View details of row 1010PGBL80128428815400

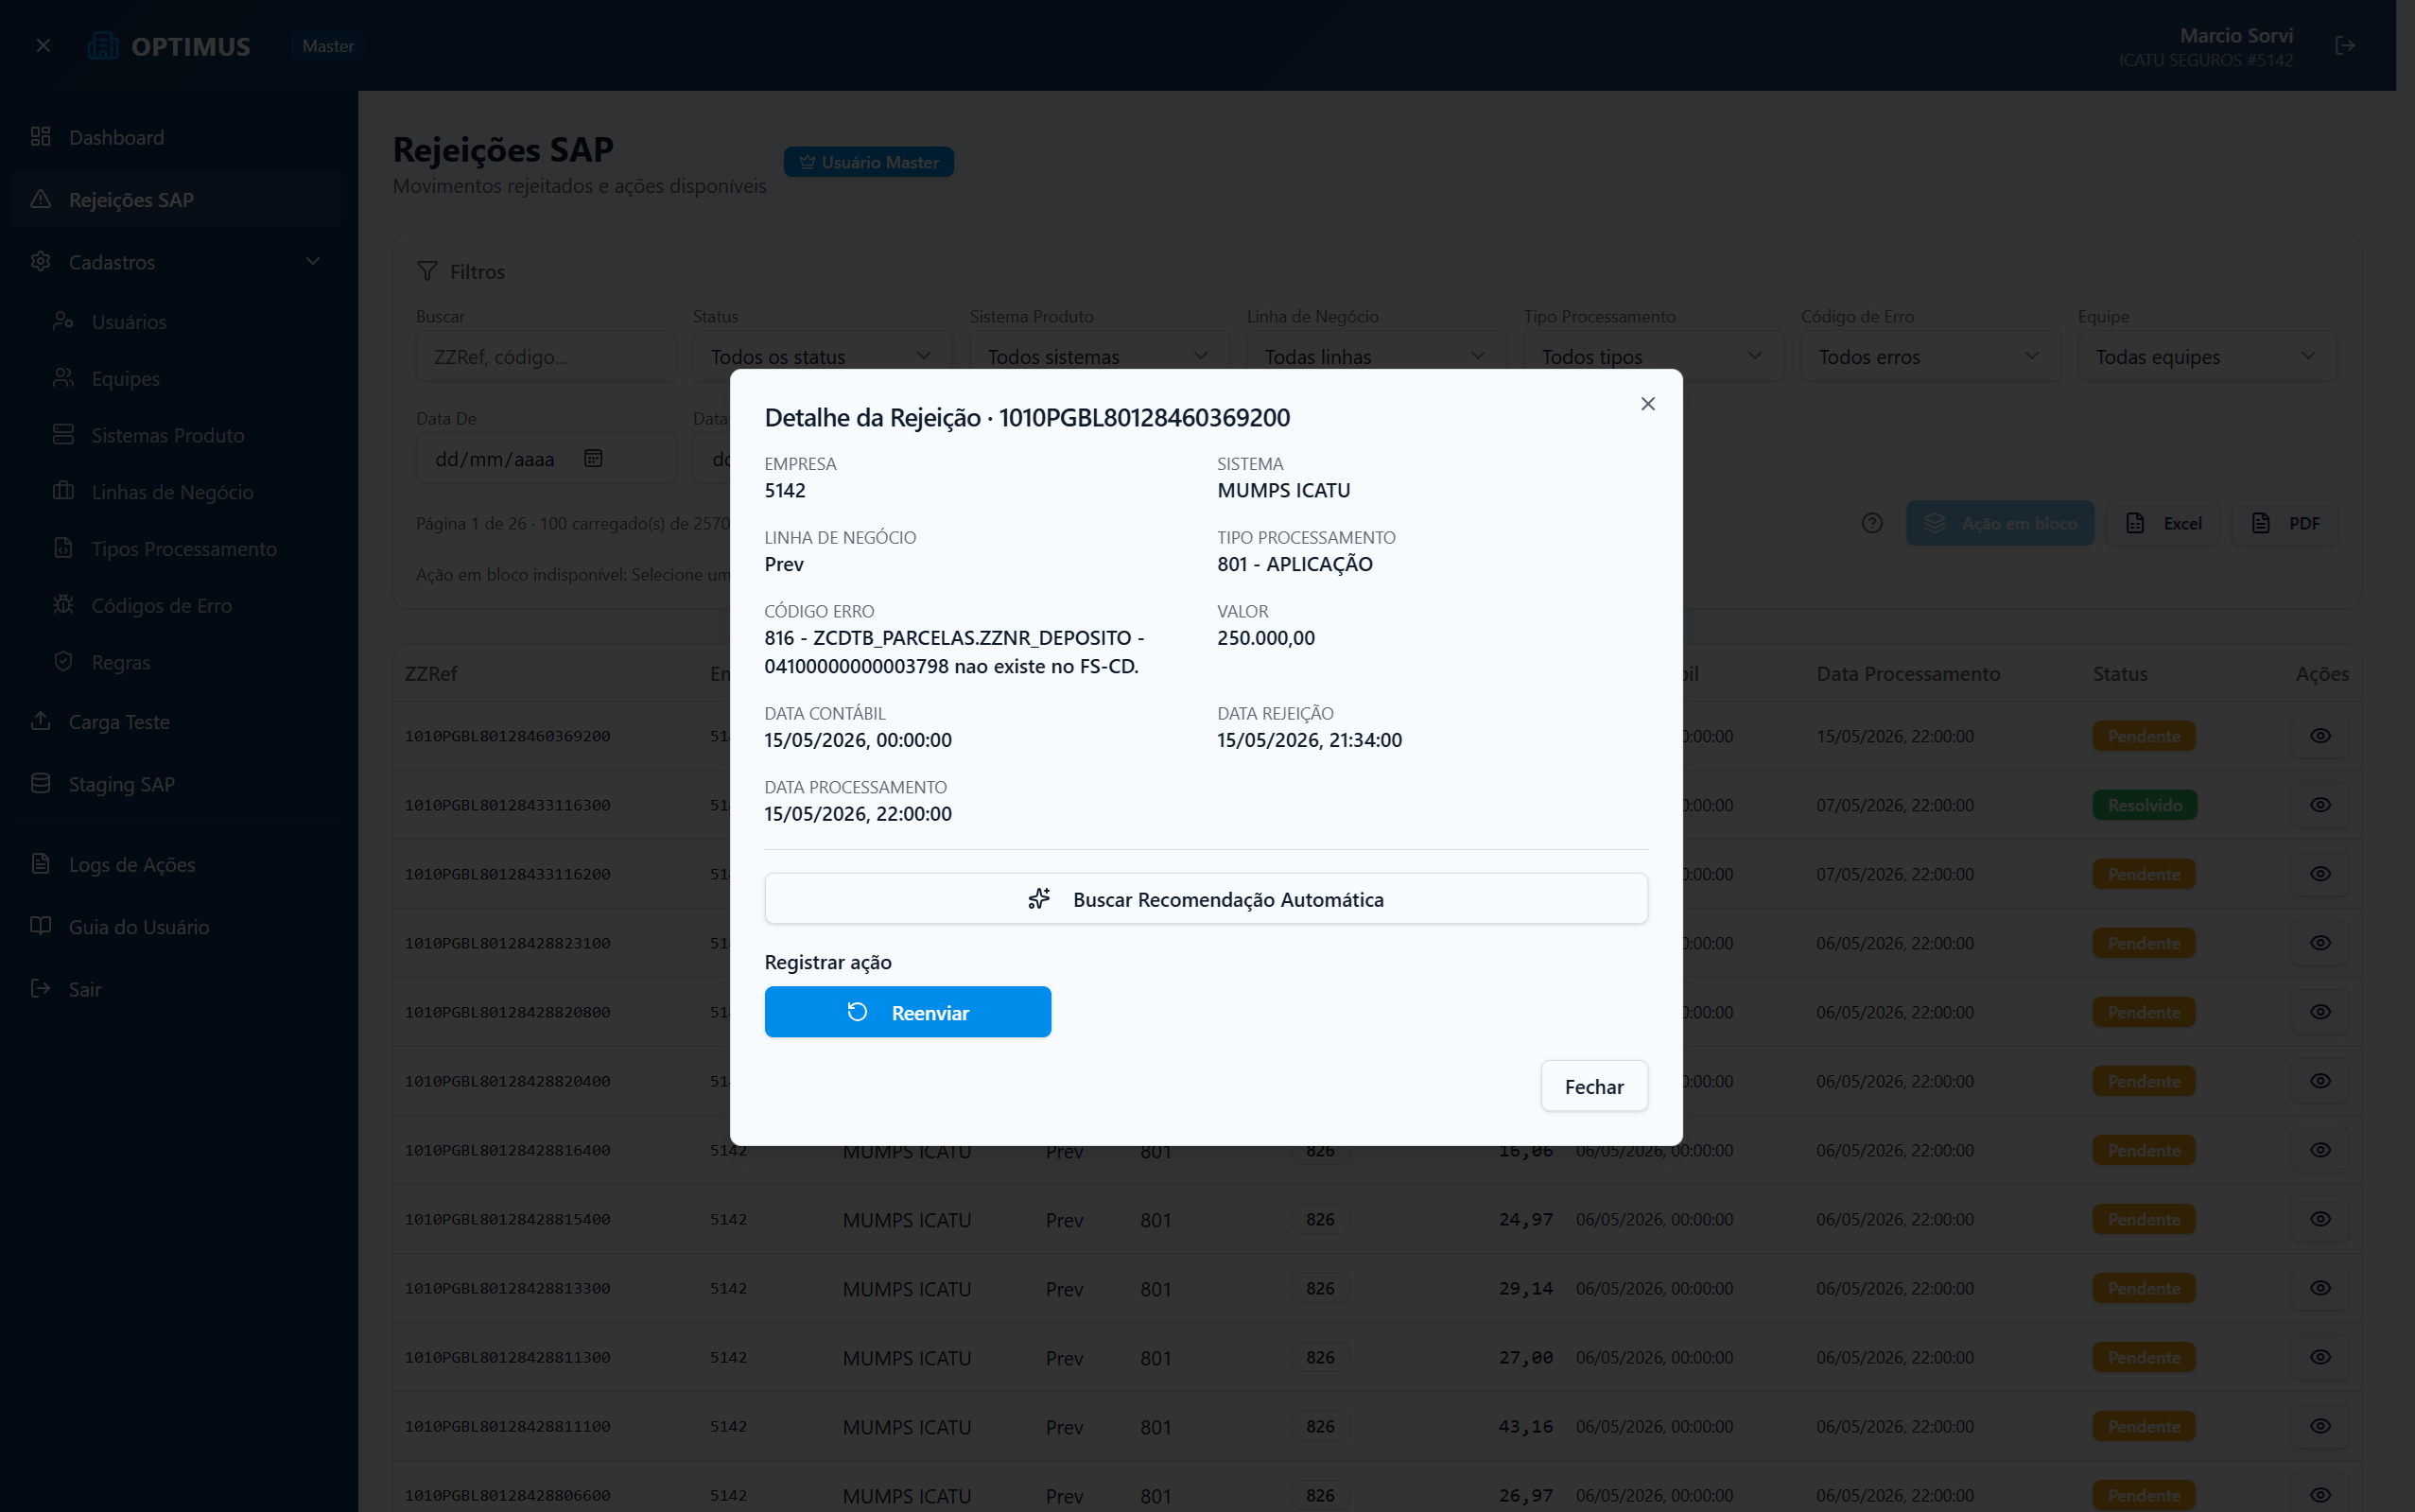pyautogui.click(x=2320, y=1219)
